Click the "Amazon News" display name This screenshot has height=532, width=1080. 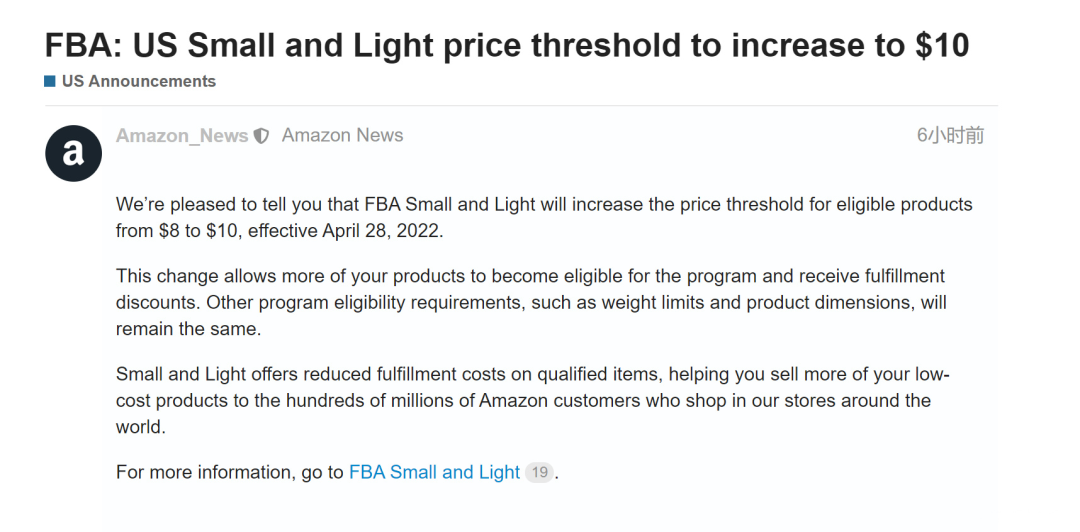(x=342, y=136)
